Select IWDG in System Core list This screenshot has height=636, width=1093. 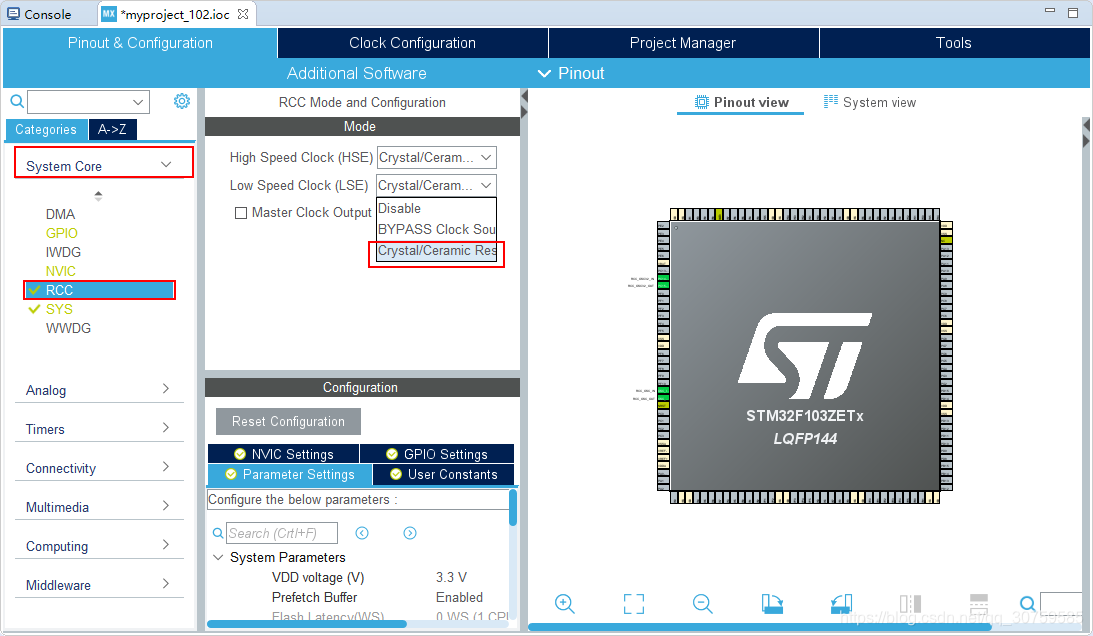click(x=63, y=252)
